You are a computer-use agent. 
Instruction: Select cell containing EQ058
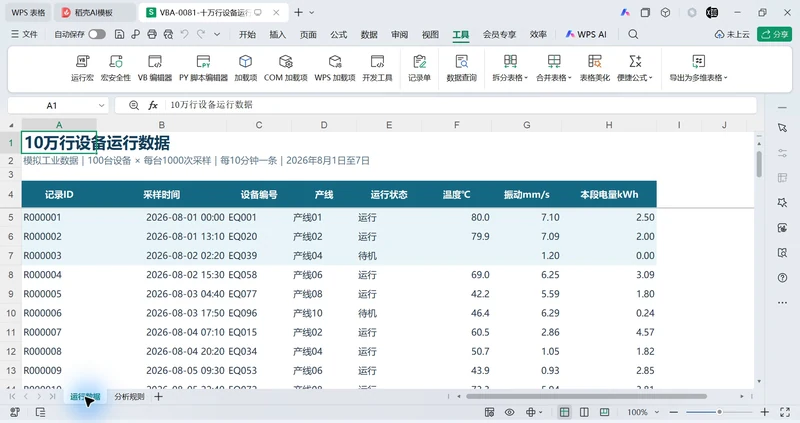[x=259, y=275]
